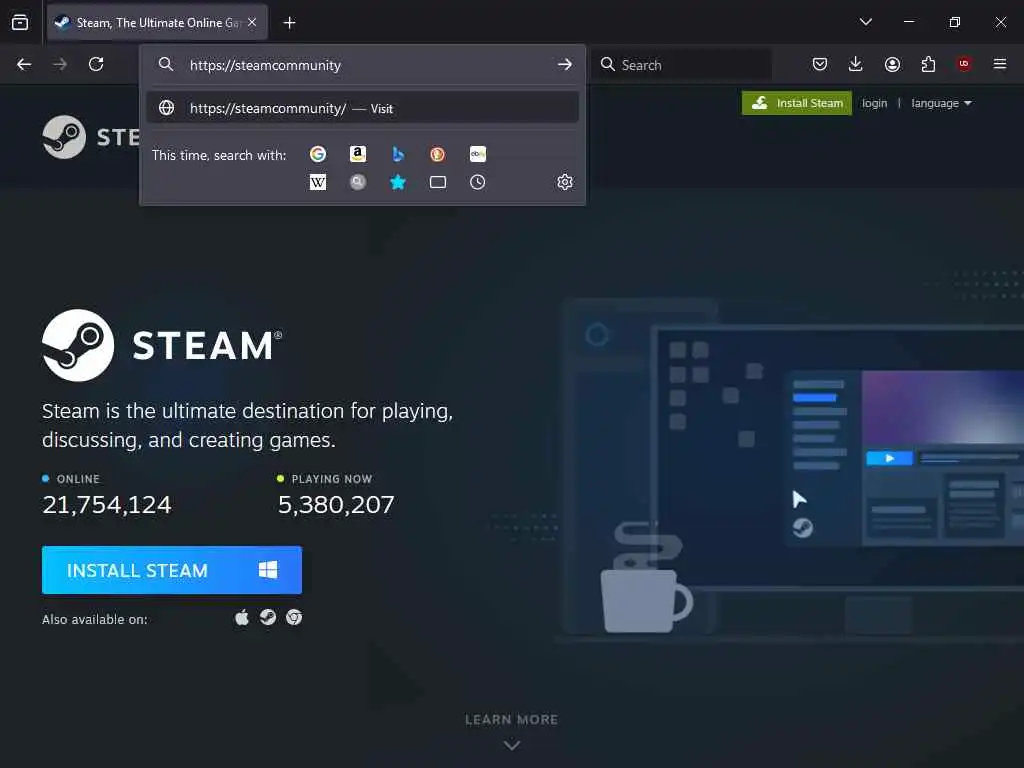
Task: Expand the language dropdown
Action: (x=941, y=103)
